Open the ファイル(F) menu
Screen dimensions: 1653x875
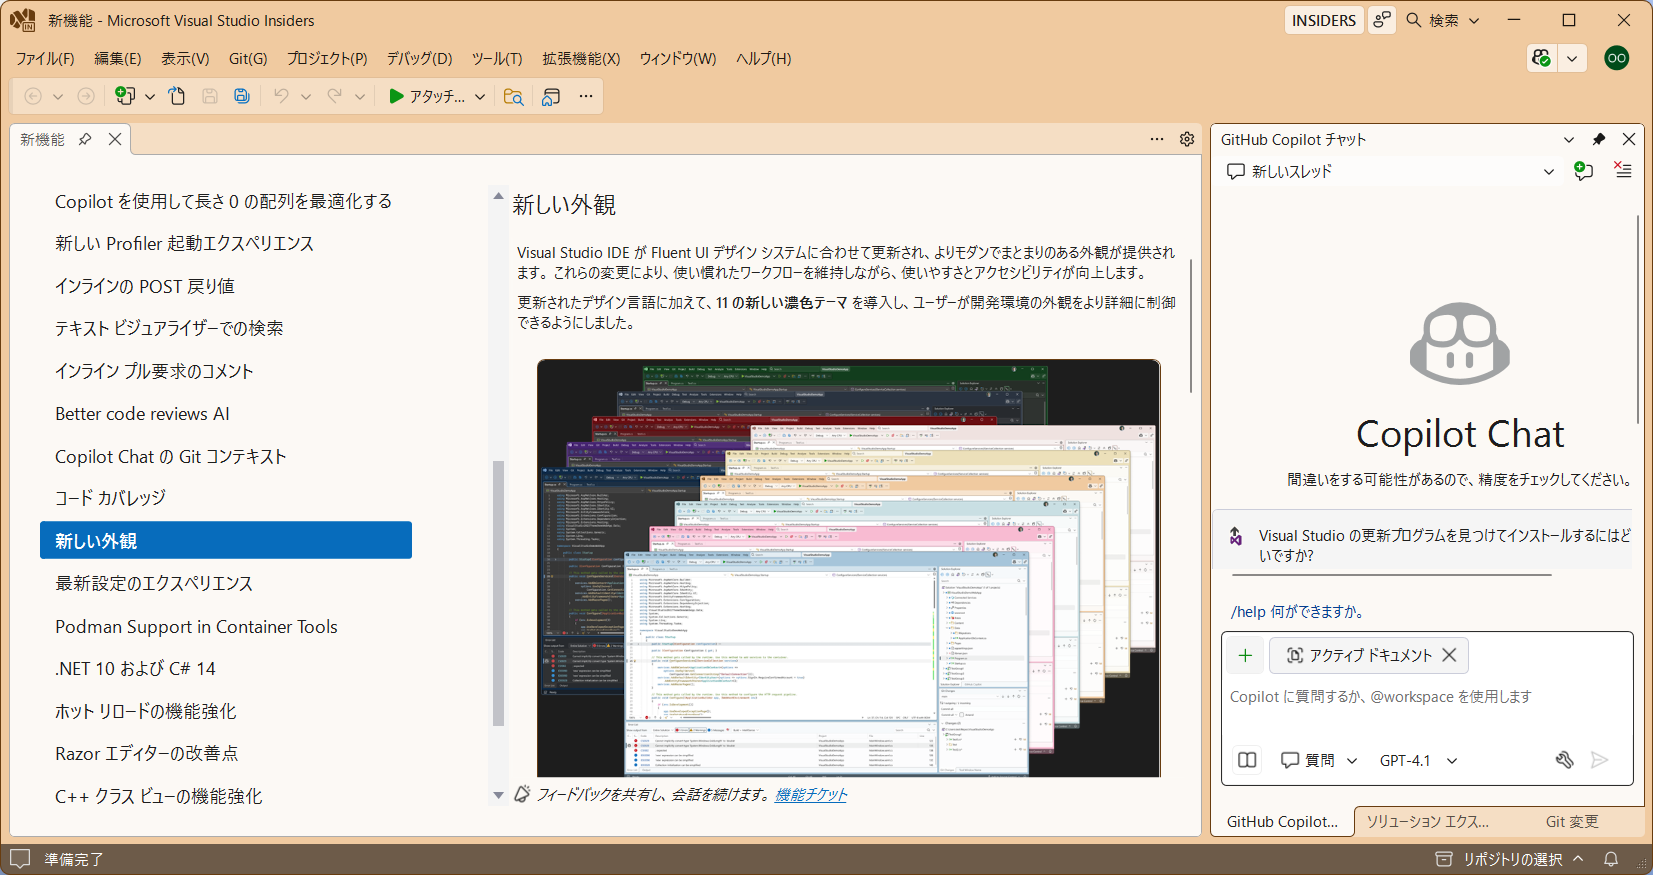[x=45, y=58]
